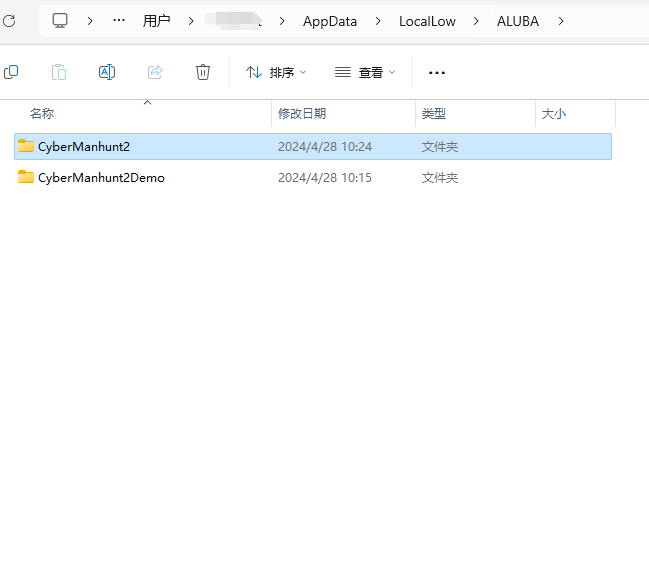Viewport: 649px width, 567px height.
Task: Click the This PC monitor icon in breadcrumb
Action: pyautogui.click(x=60, y=21)
